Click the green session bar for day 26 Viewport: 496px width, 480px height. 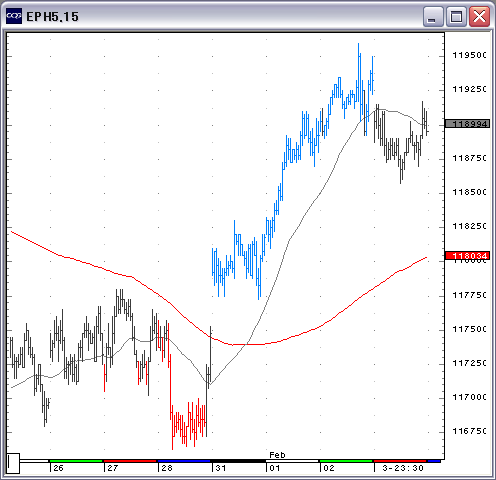click(76, 461)
